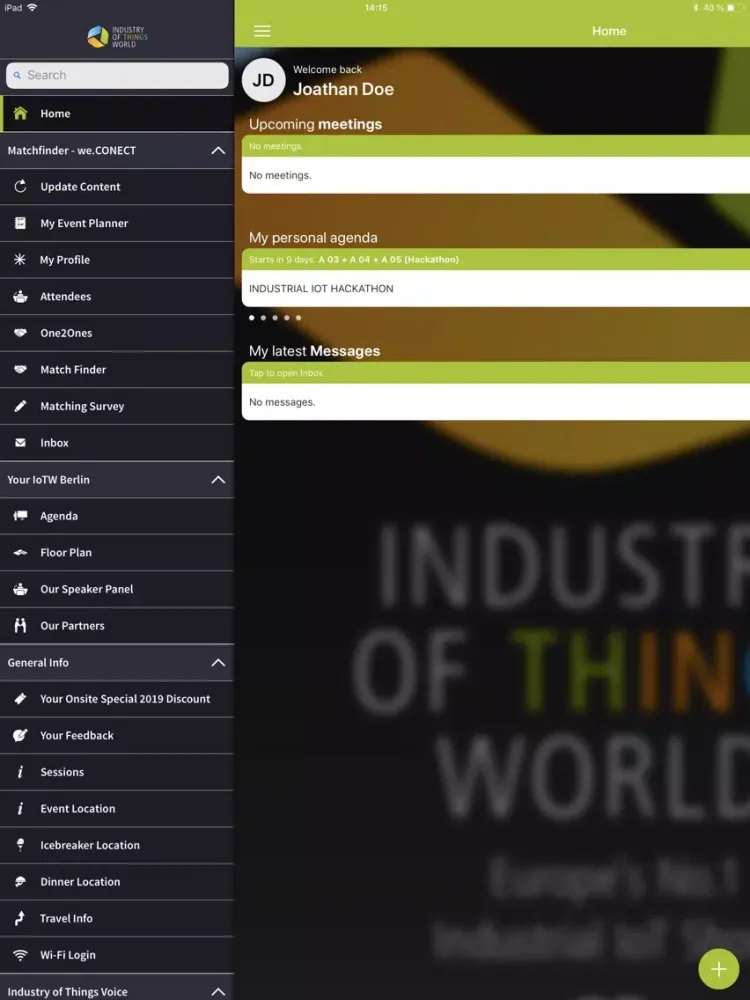Click the My Event Planner icon

coord(20,223)
